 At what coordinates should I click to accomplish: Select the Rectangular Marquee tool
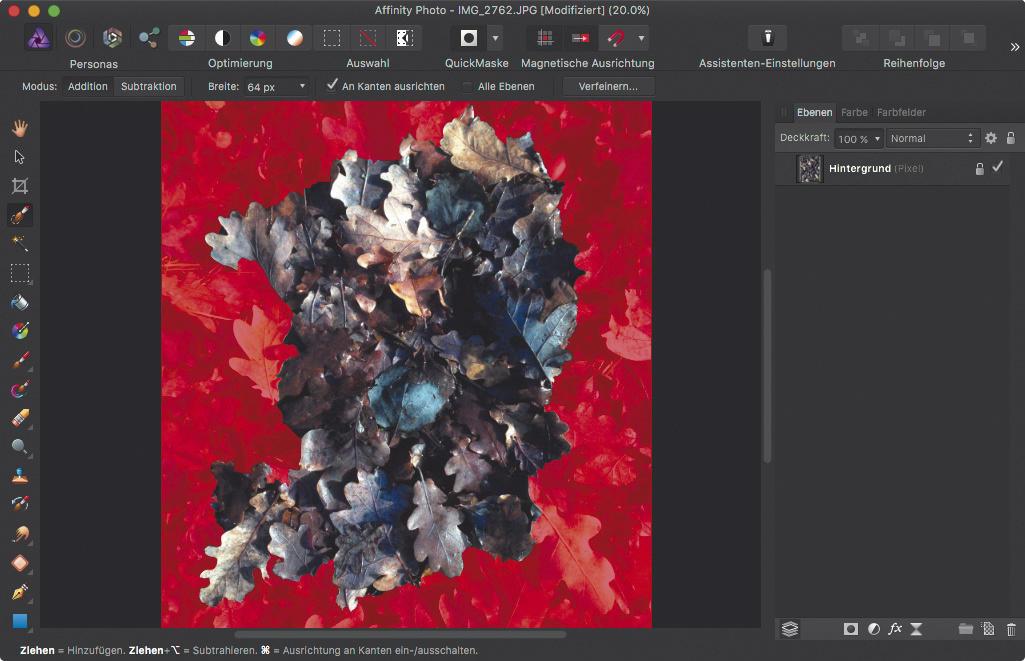[x=20, y=273]
